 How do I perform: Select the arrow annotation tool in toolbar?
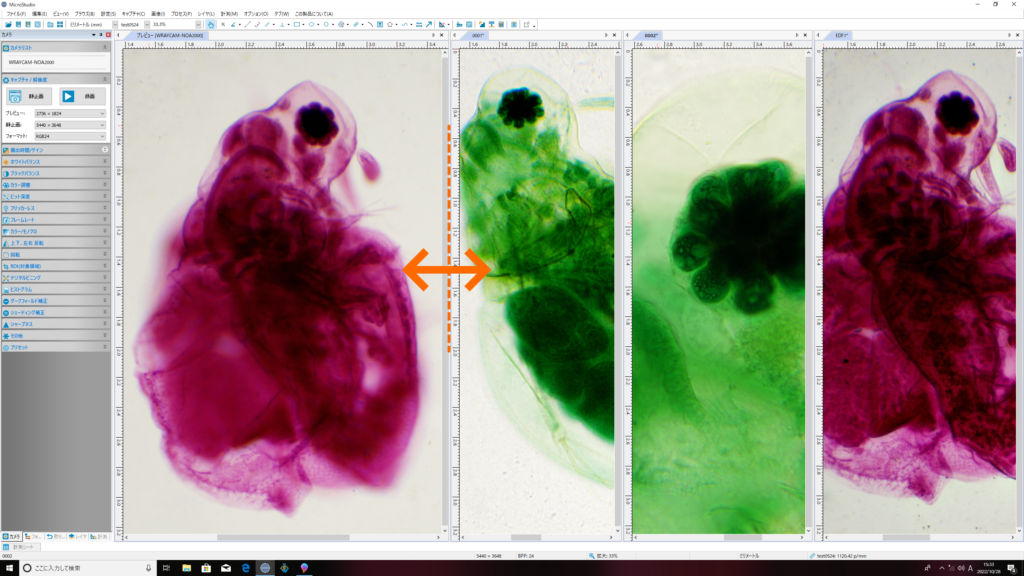click(x=428, y=25)
